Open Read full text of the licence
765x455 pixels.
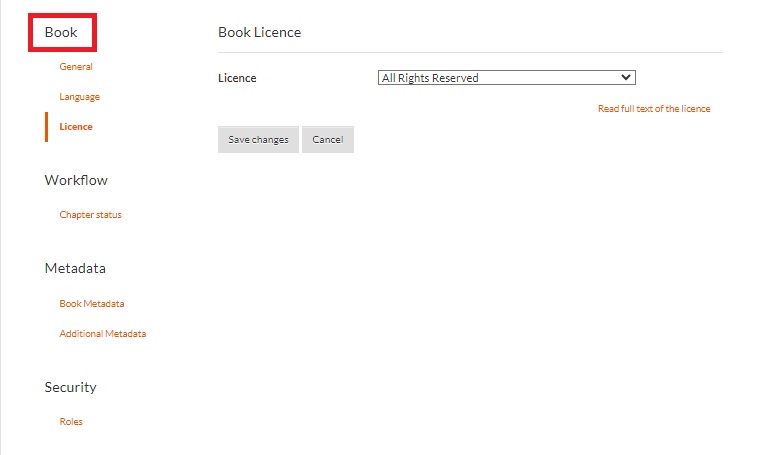click(654, 109)
